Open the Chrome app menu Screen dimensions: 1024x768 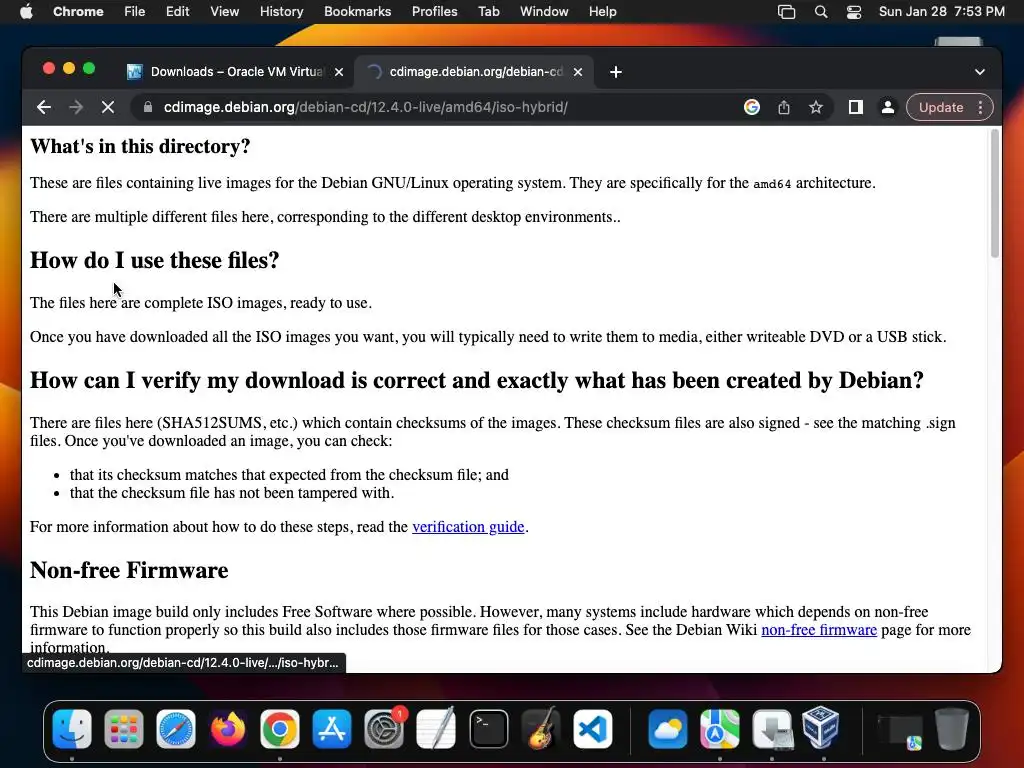78,11
